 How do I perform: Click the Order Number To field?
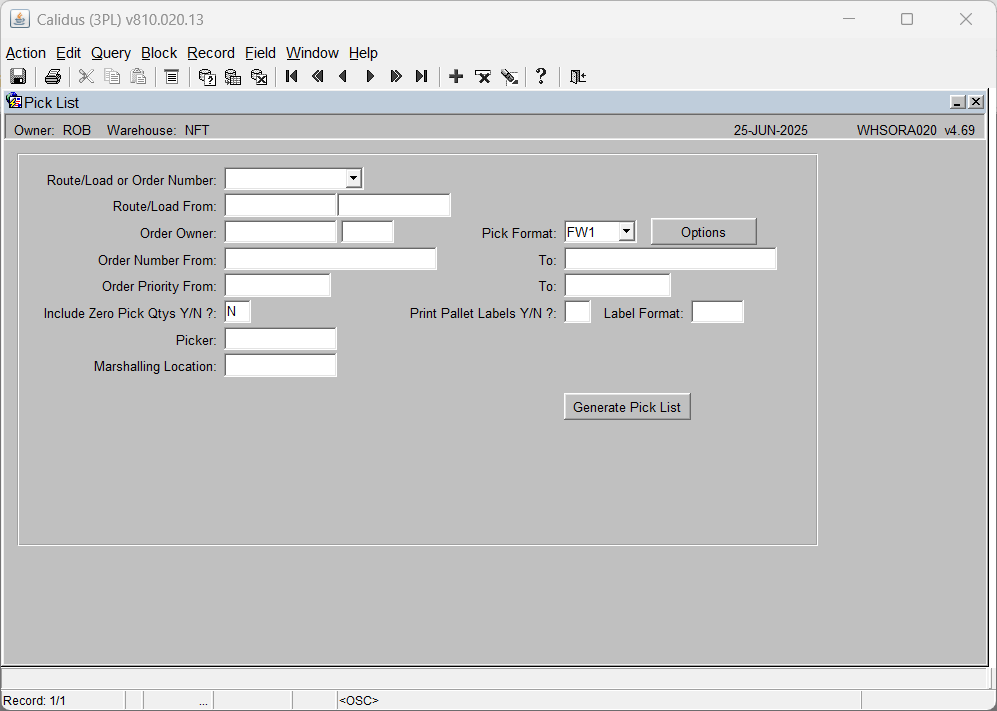[x=671, y=259]
